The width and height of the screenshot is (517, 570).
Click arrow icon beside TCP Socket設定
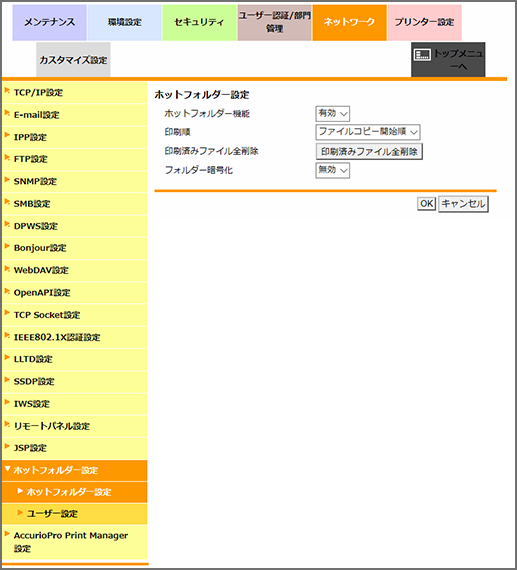7,313
